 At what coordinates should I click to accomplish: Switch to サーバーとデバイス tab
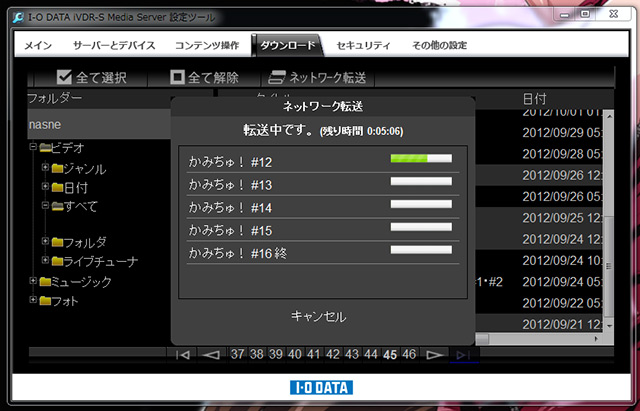click(114, 45)
